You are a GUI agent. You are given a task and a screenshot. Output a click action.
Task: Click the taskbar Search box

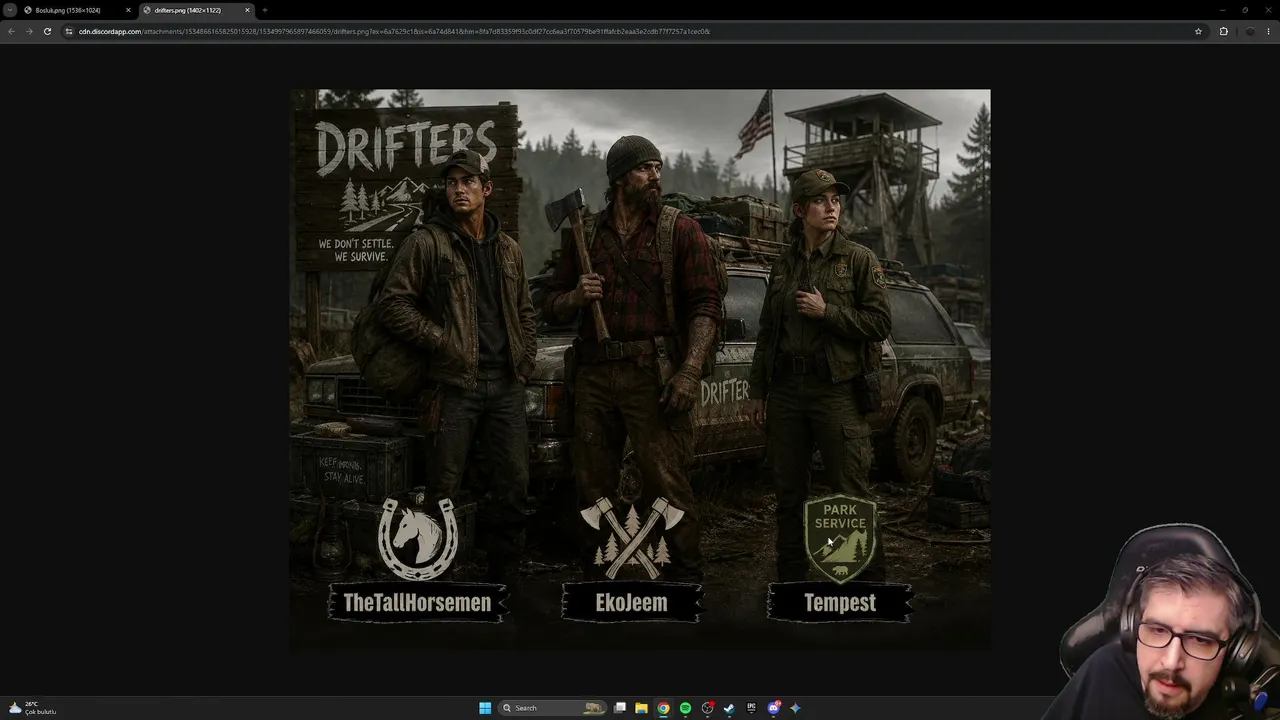click(553, 708)
